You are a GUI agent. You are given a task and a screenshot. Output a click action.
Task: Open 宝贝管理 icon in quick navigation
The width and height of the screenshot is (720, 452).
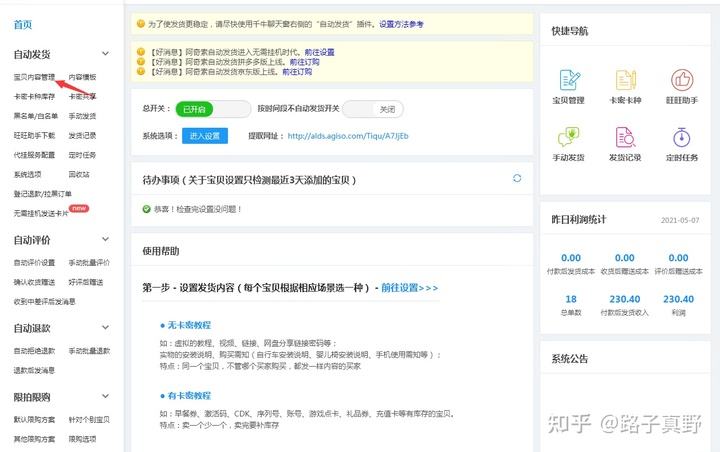tap(569, 80)
